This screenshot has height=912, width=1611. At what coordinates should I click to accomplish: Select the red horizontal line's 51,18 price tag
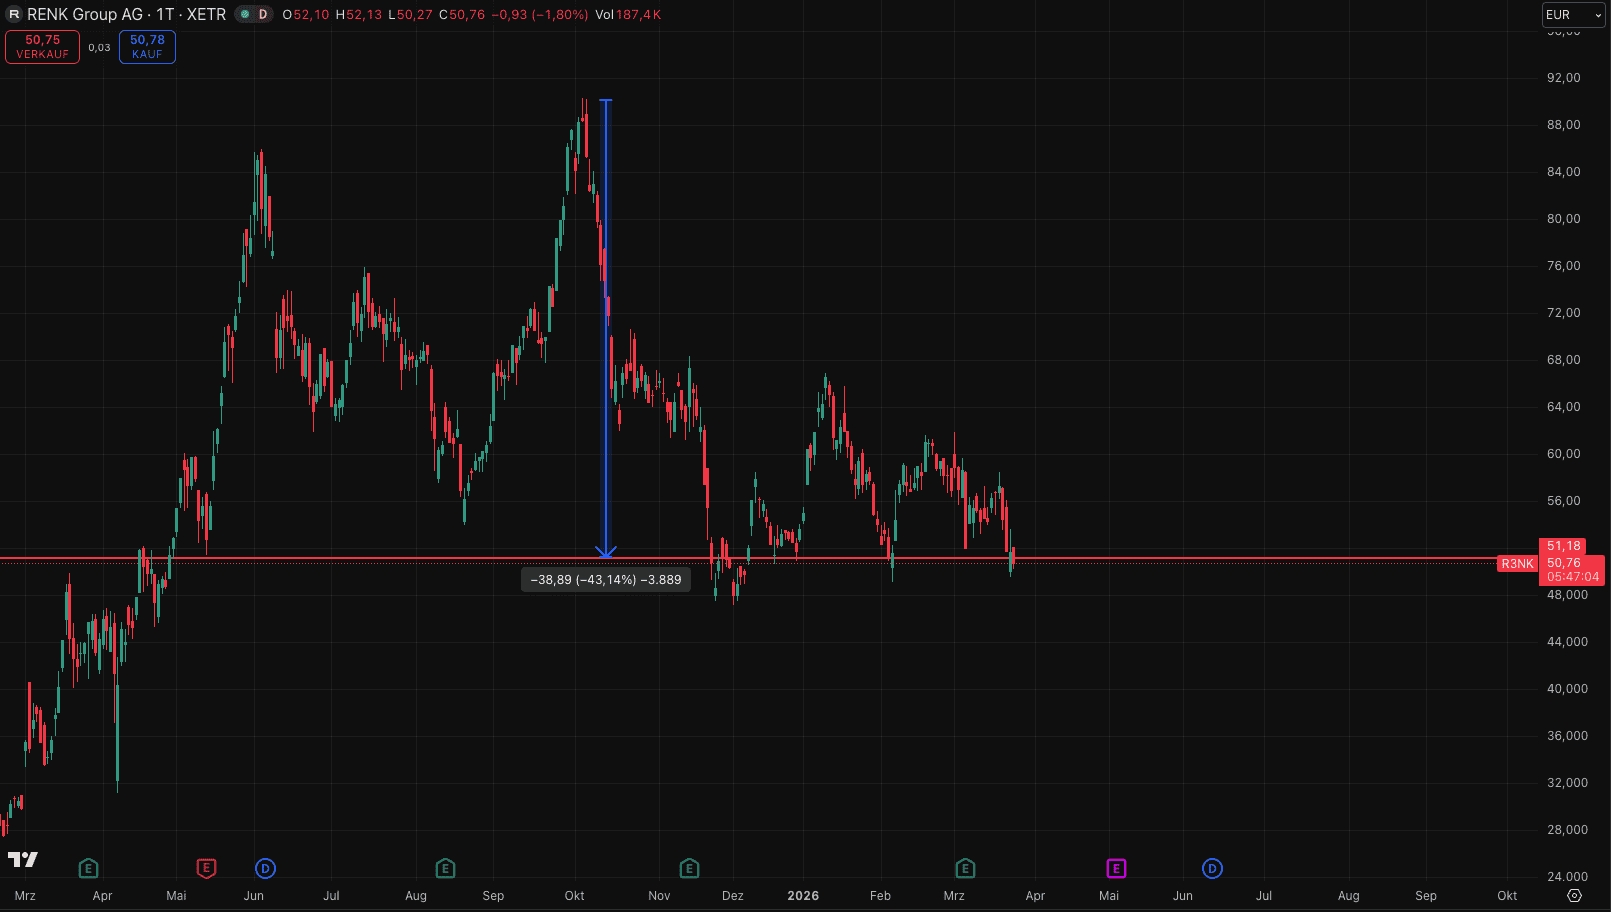coord(1563,546)
